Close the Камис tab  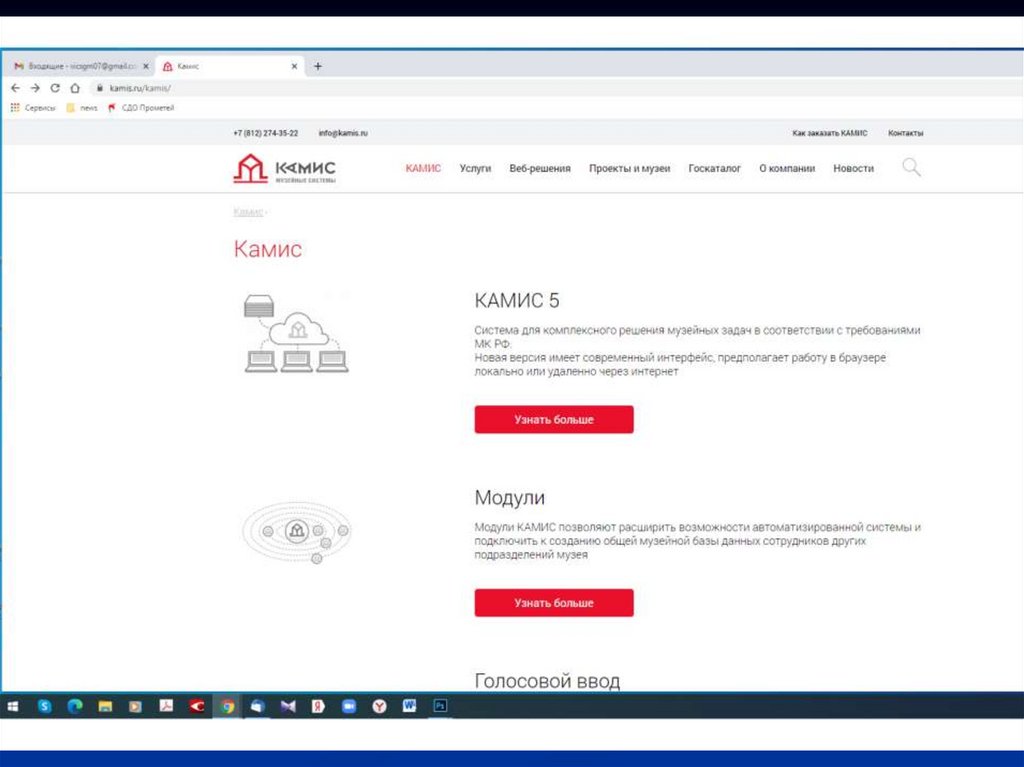294,66
